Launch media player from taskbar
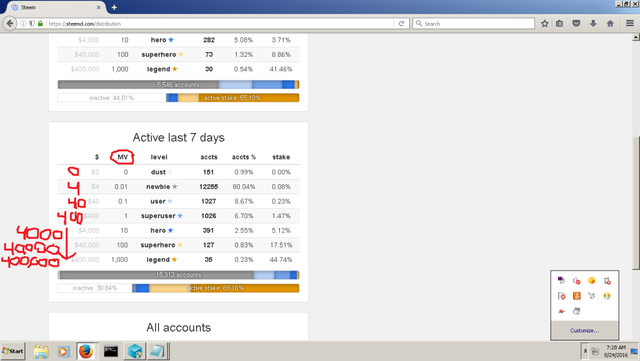The width and height of the screenshot is (640, 361). point(63,351)
